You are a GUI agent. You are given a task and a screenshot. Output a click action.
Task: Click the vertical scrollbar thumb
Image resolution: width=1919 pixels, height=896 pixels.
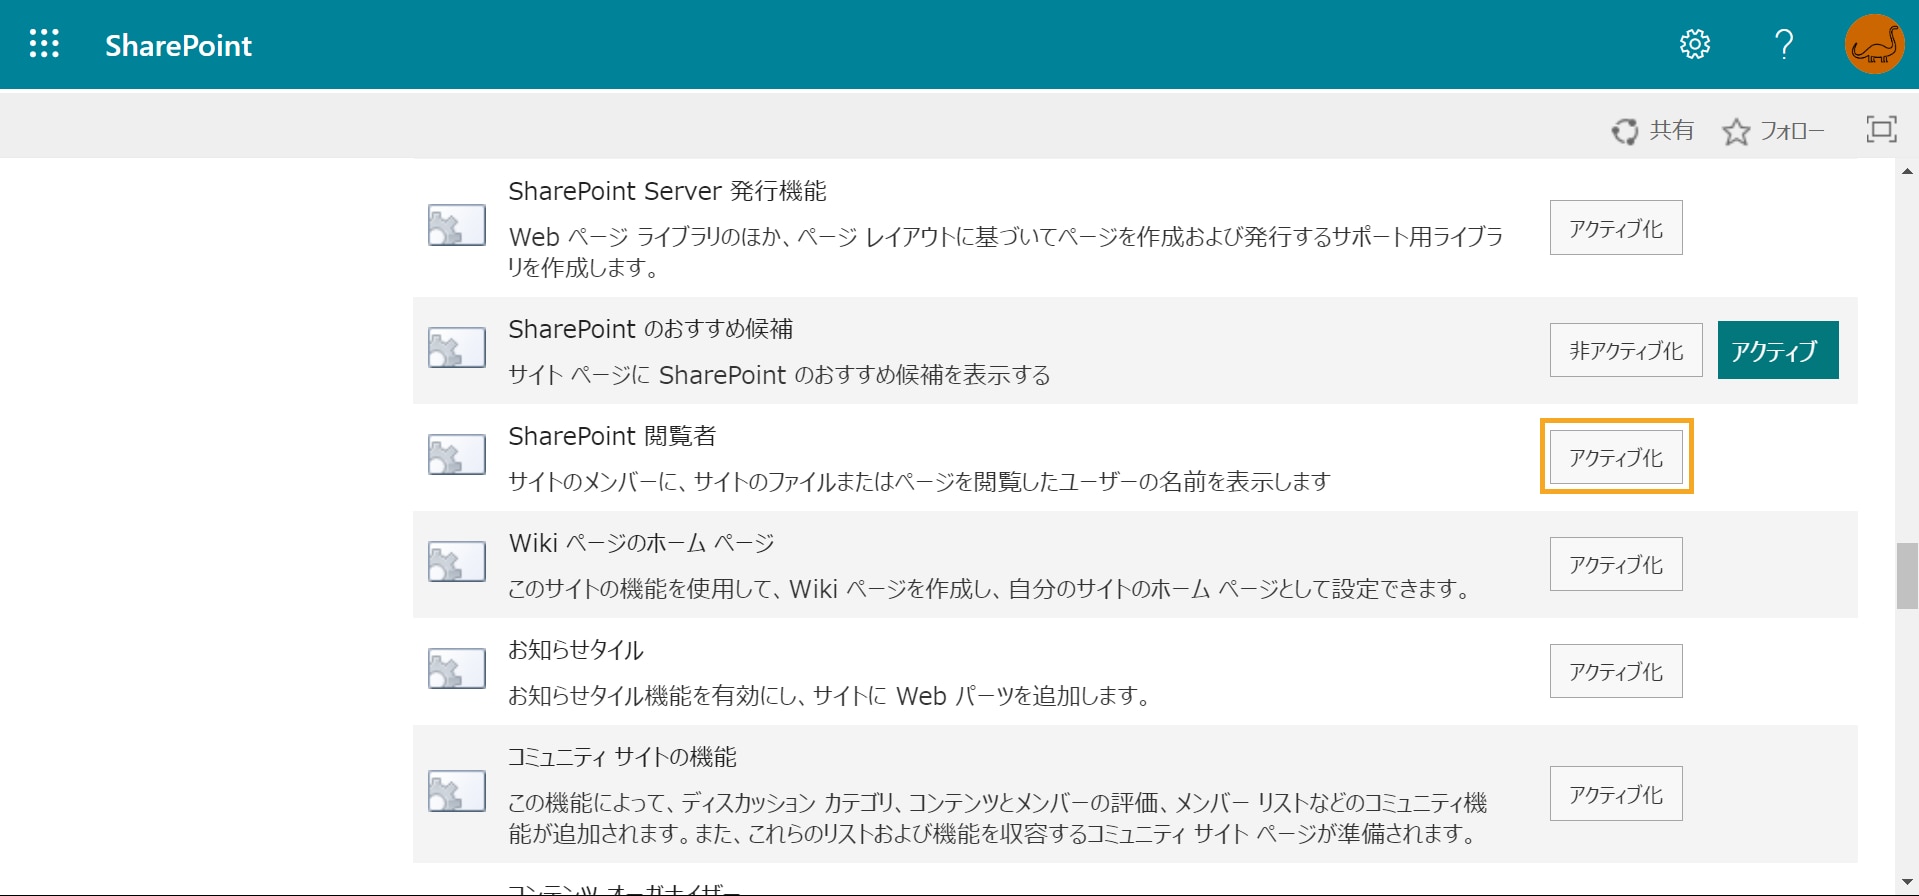pyautogui.click(x=1907, y=576)
